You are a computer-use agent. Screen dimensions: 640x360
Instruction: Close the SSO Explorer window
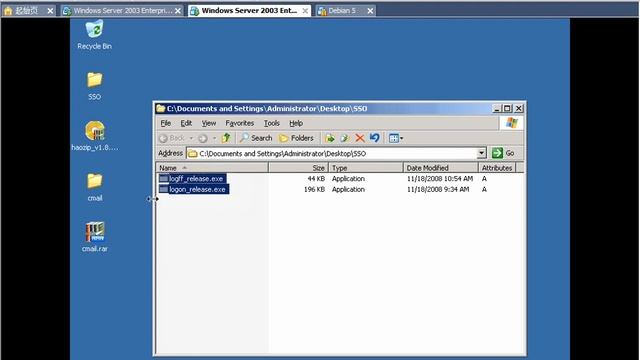pos(518,109)
